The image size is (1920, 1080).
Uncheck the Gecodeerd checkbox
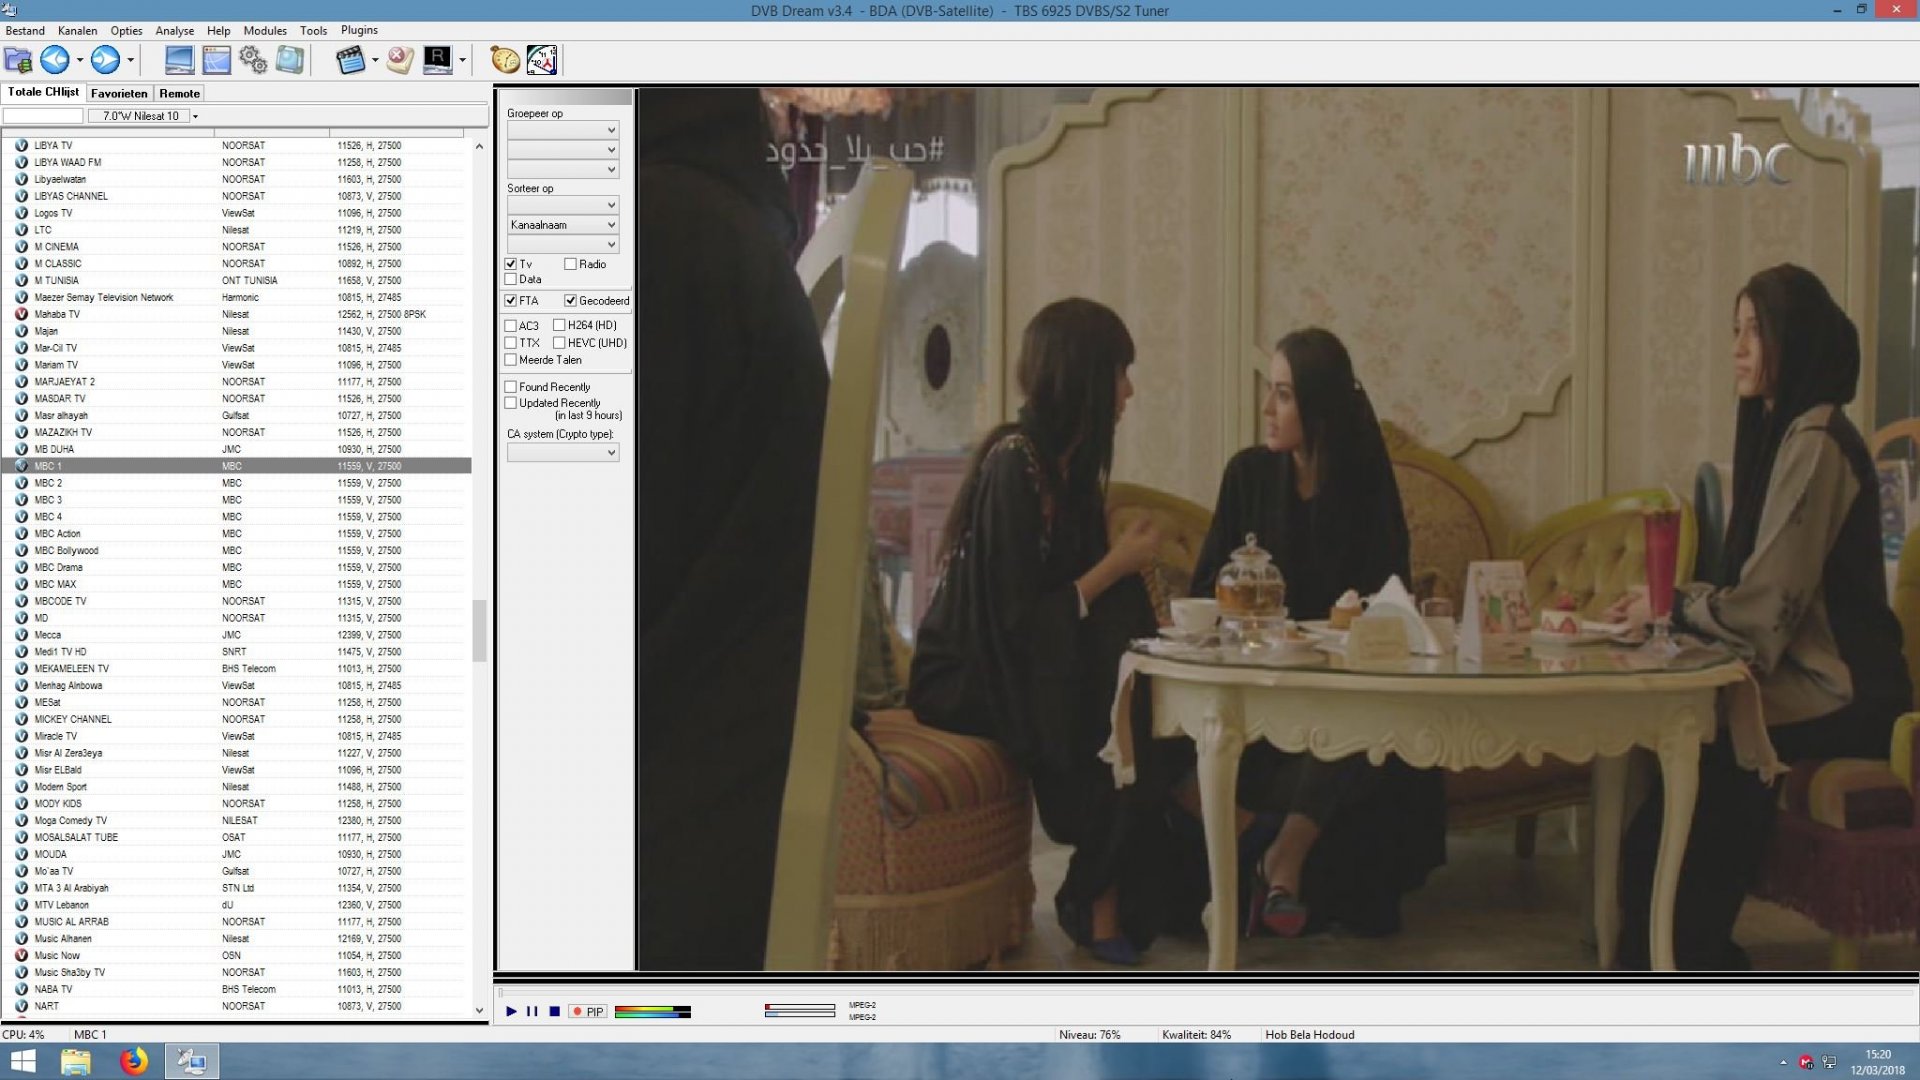(571, 300)
